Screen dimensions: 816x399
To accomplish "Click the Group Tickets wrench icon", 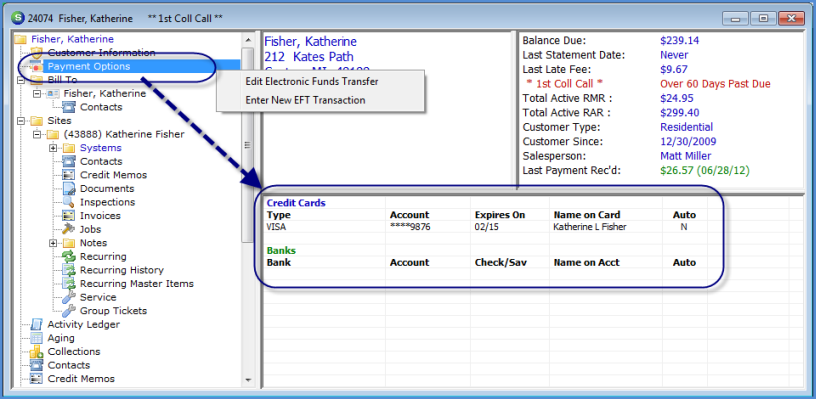I will [69, 311].
